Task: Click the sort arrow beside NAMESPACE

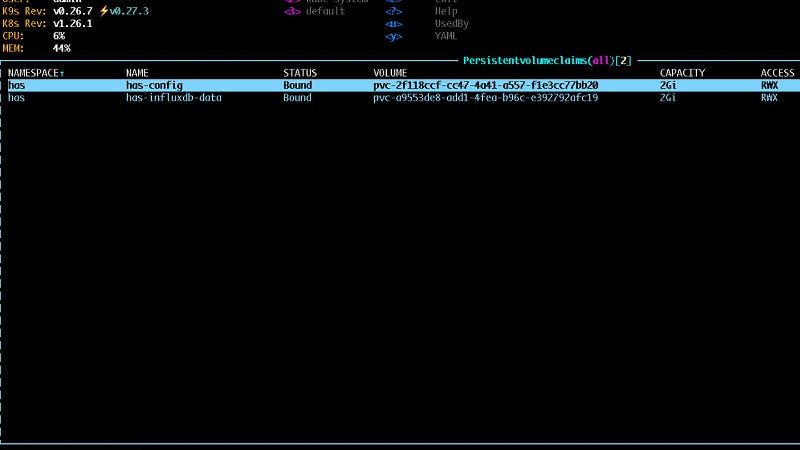Action: (62, 73)
